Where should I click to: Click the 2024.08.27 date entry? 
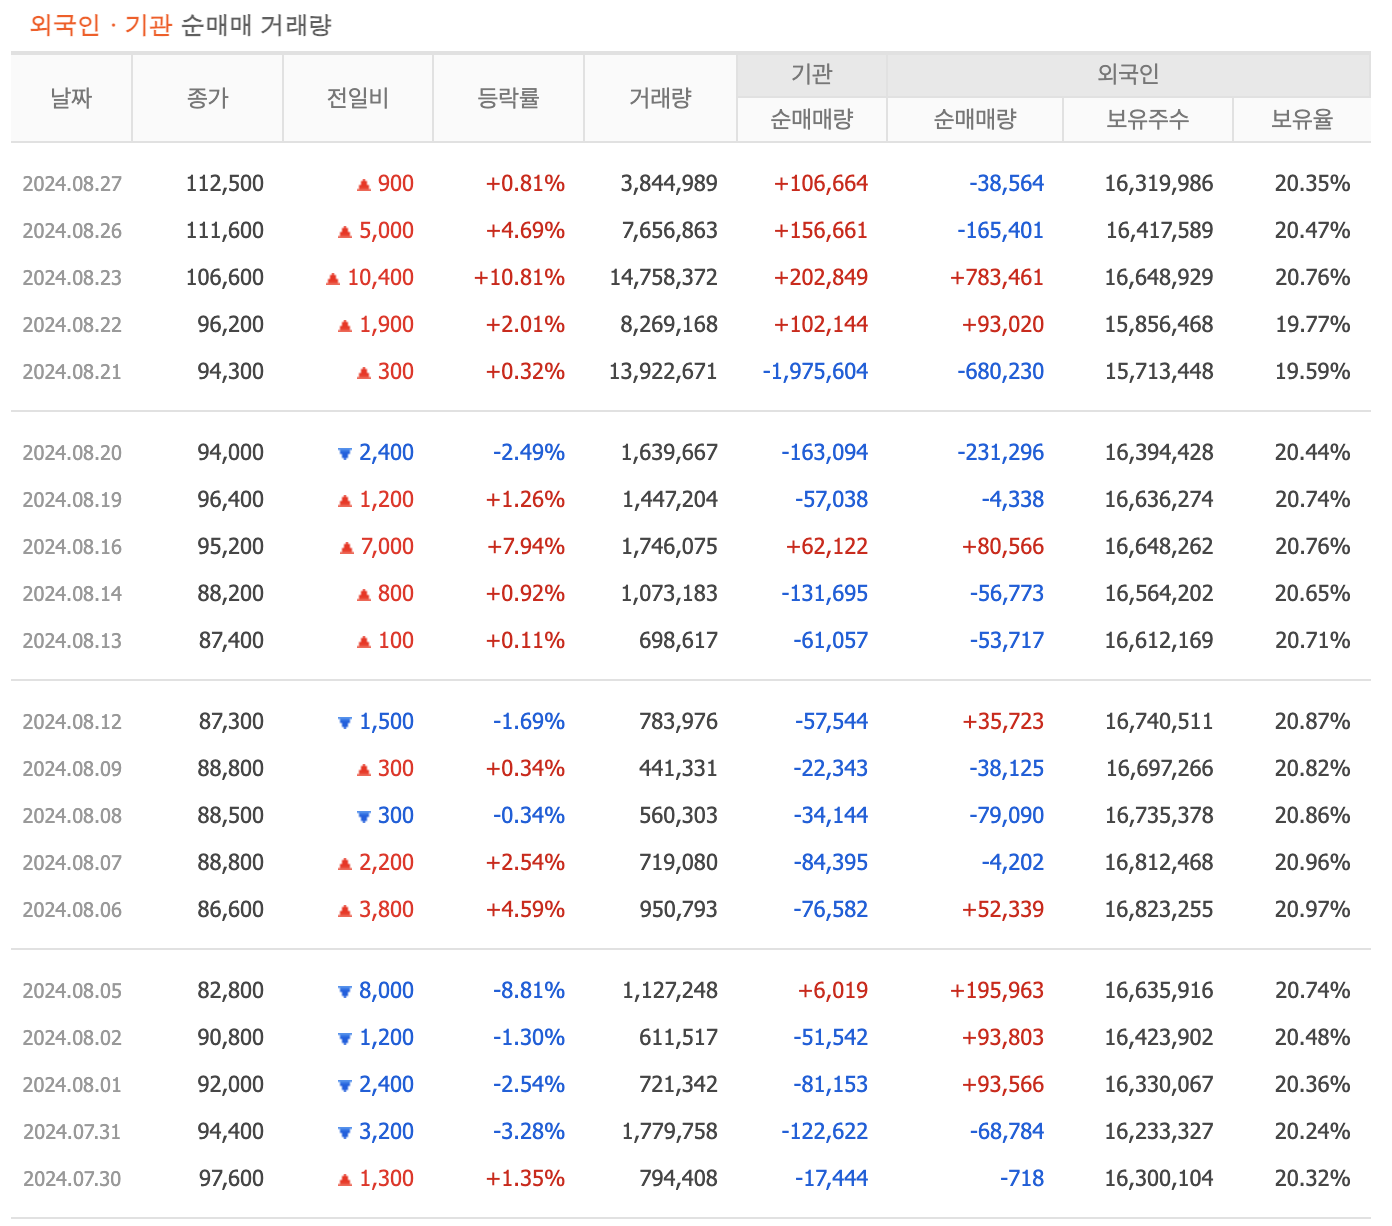coord(71,183)
